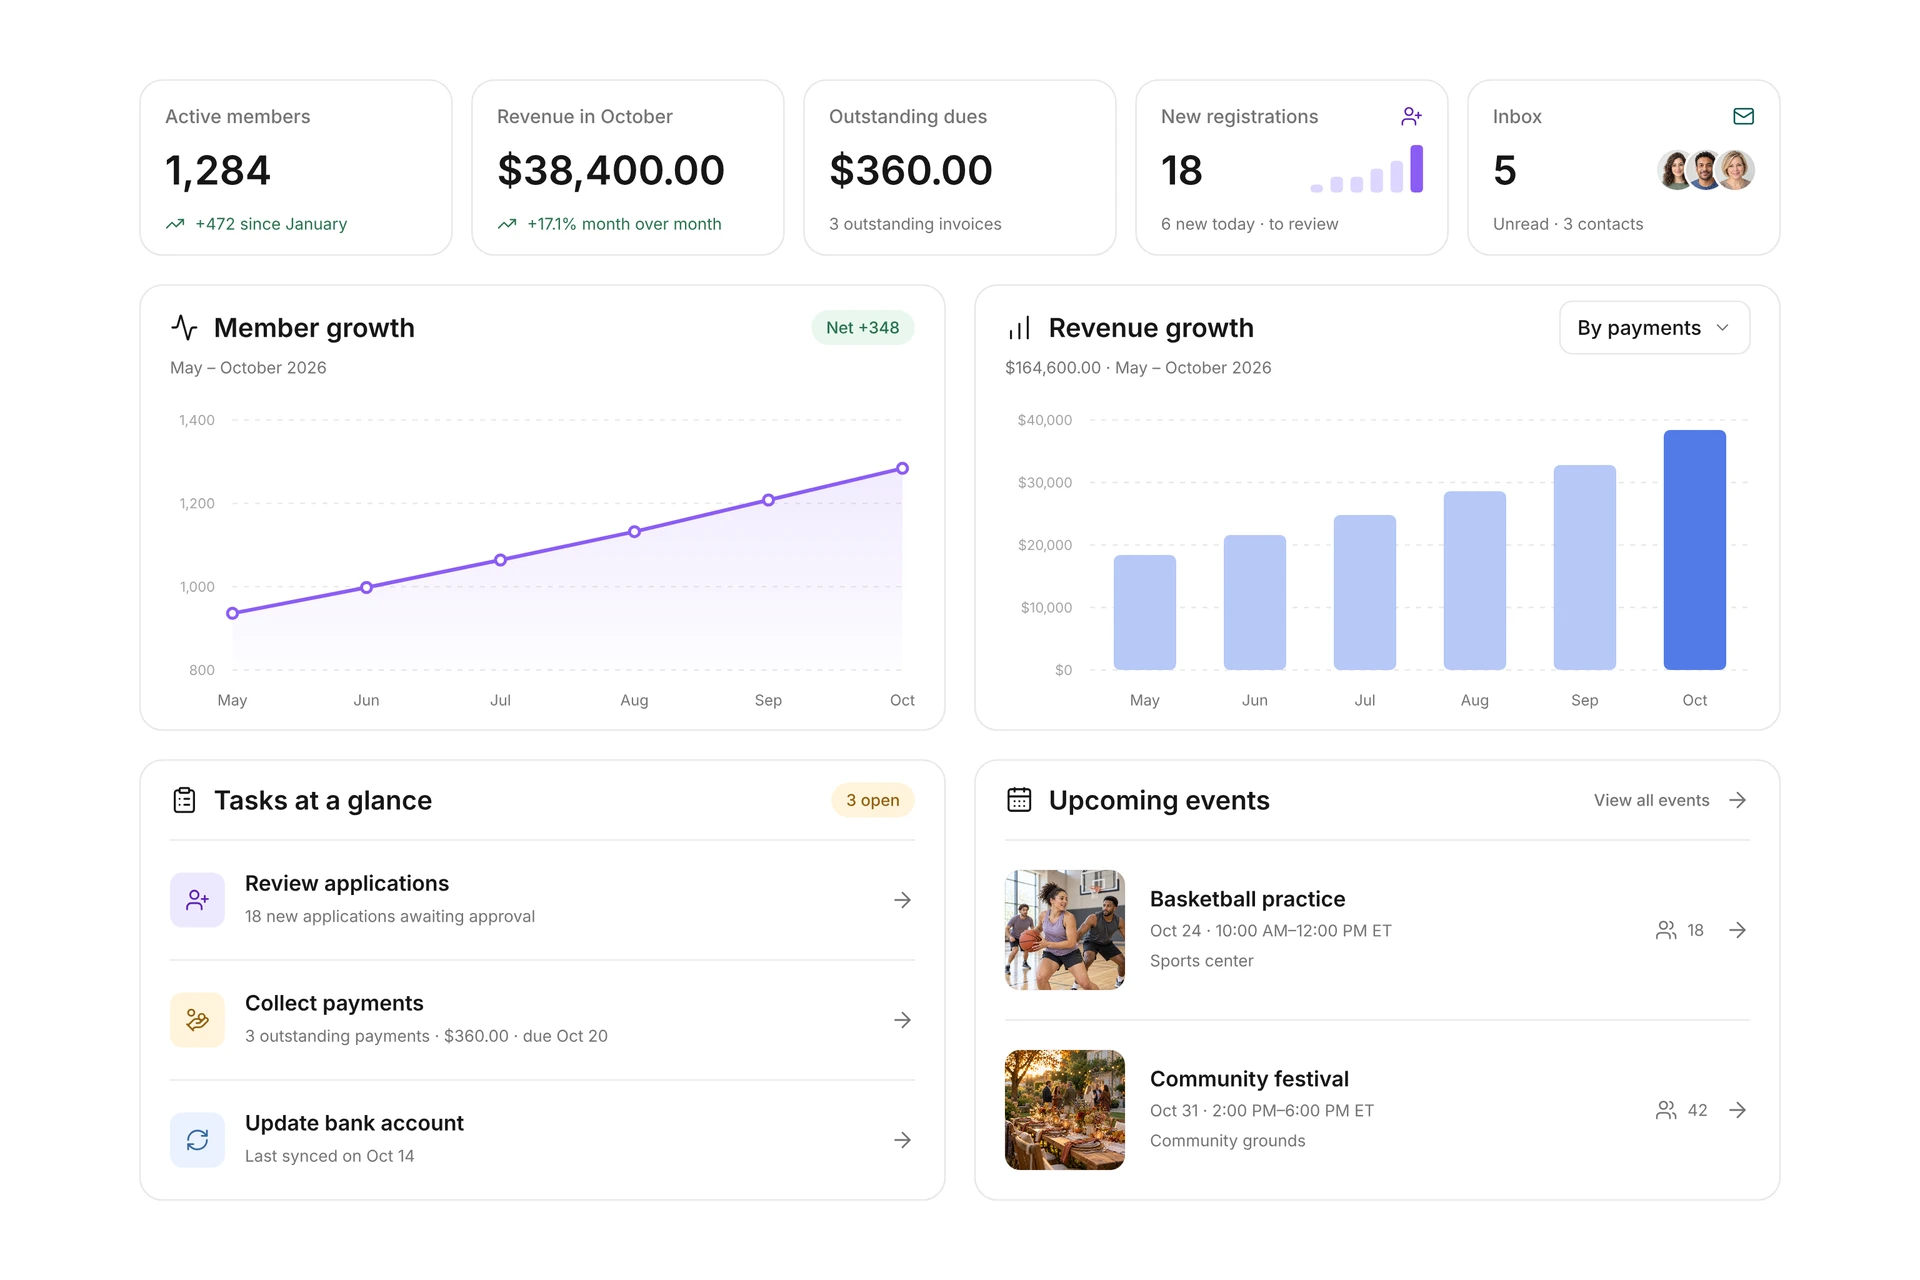Click the Oct data point on Member growth line
The height and width of the screenshot is (1280, 1920).
coord(902,468)
